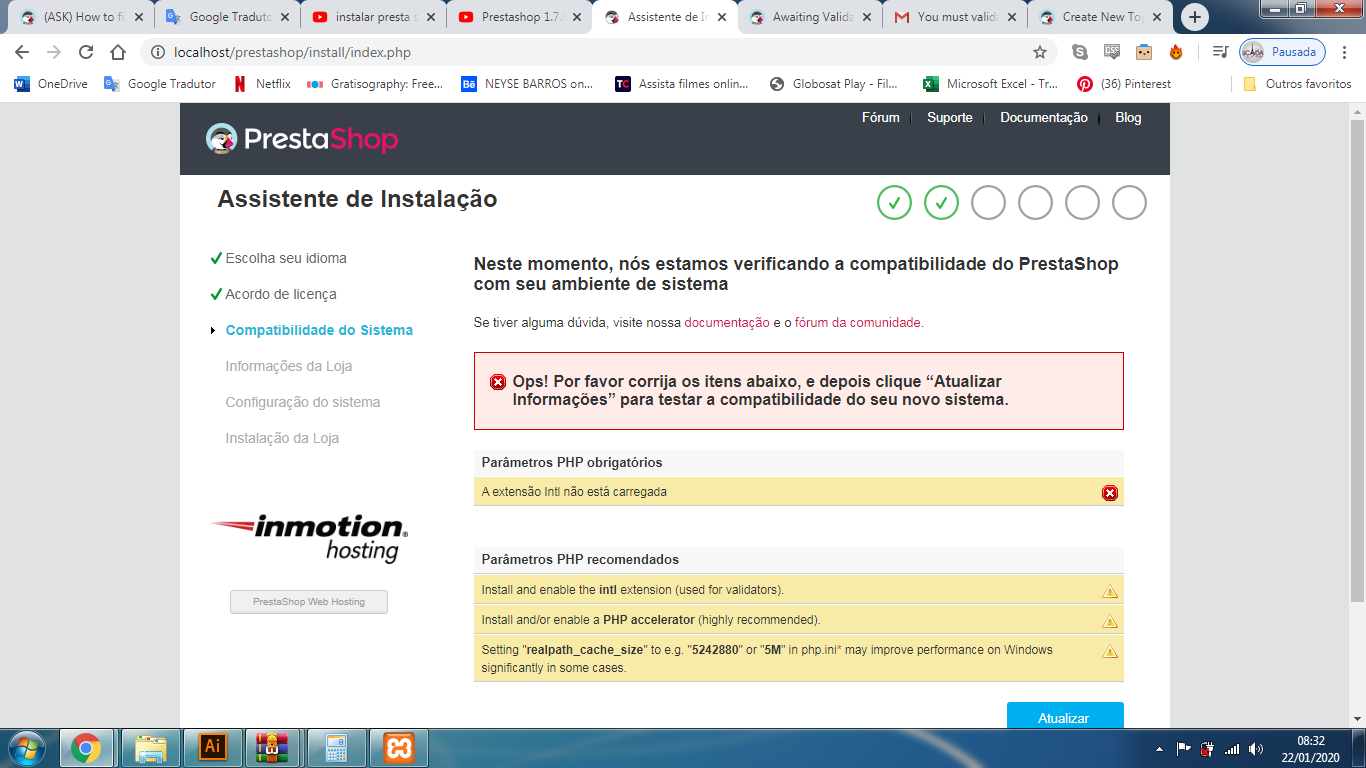
Task: Open the OneDrive bookmark
Action: pos(51,84)
